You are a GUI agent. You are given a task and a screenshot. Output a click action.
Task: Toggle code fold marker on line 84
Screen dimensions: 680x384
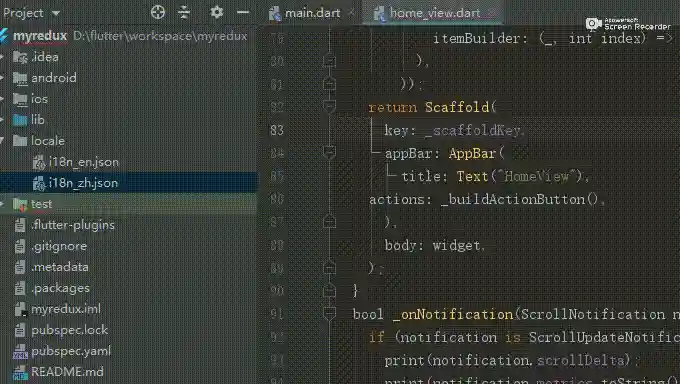coord(329,152)
